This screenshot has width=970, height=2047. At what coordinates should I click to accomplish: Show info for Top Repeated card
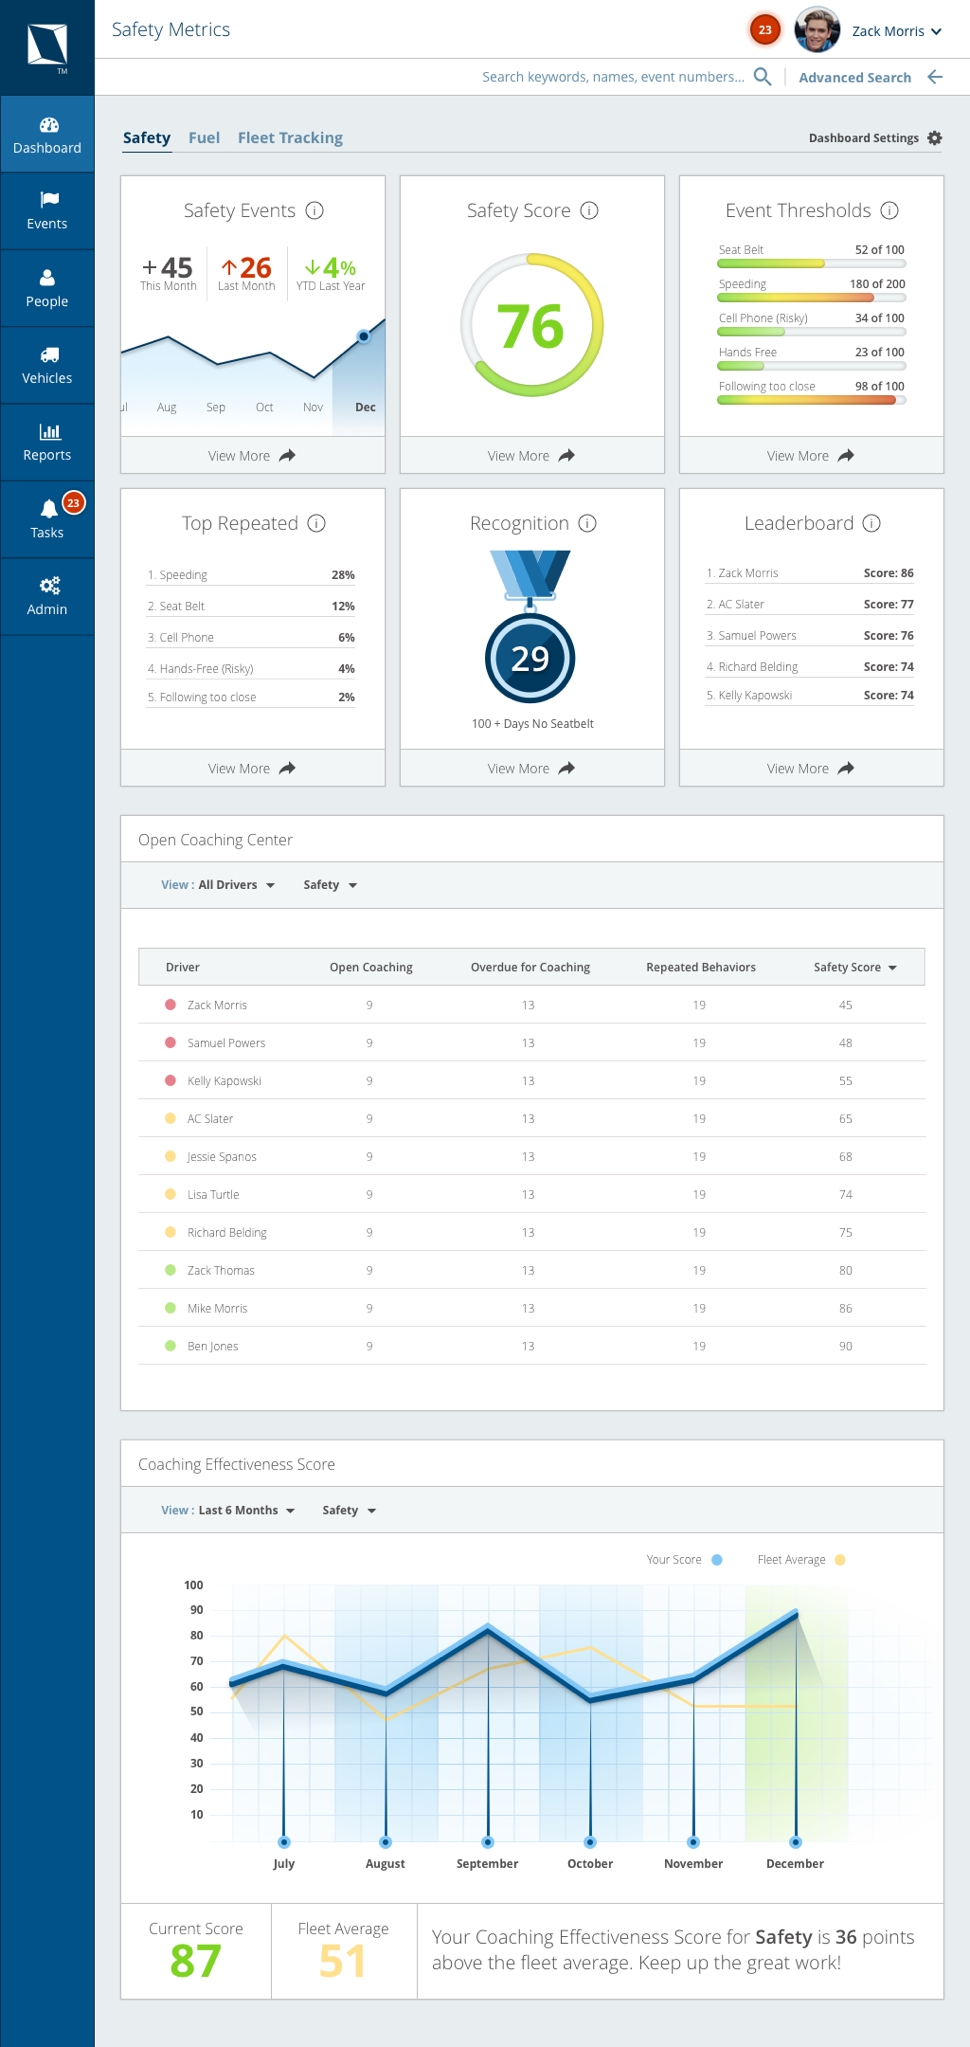(x=316, y=523)
